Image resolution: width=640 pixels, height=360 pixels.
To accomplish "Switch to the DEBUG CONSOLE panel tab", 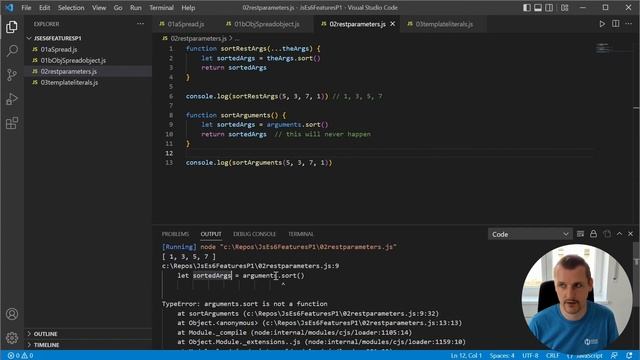I will click(254, 234).
